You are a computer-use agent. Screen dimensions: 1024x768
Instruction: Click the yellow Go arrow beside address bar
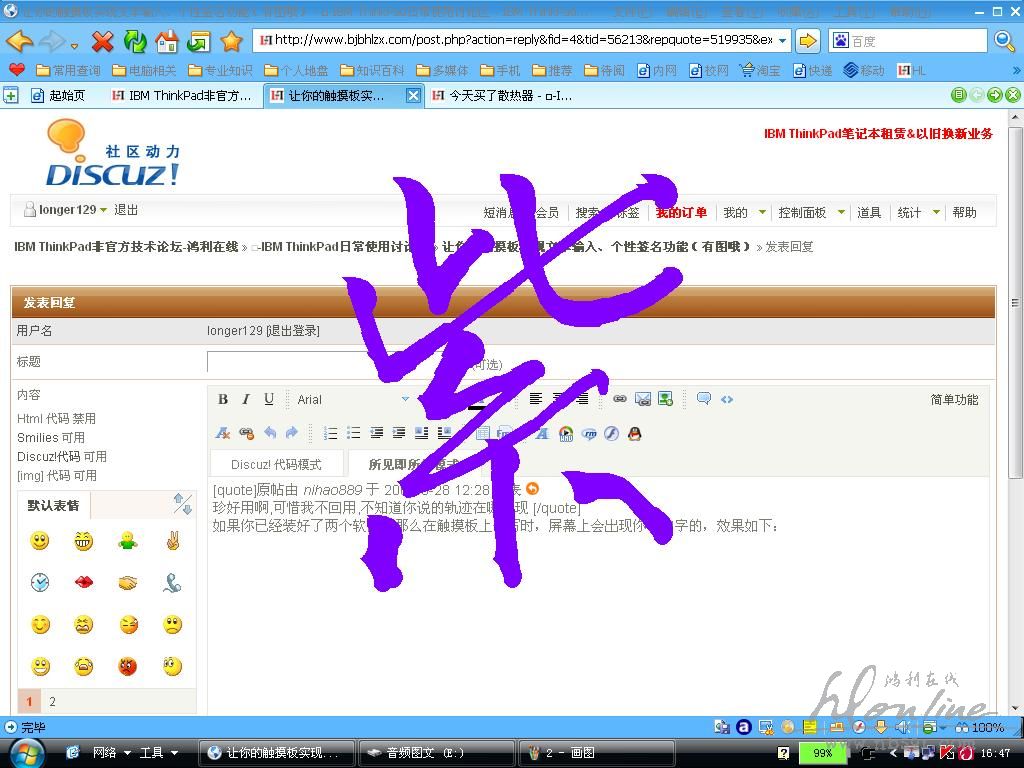click(808, 40)
